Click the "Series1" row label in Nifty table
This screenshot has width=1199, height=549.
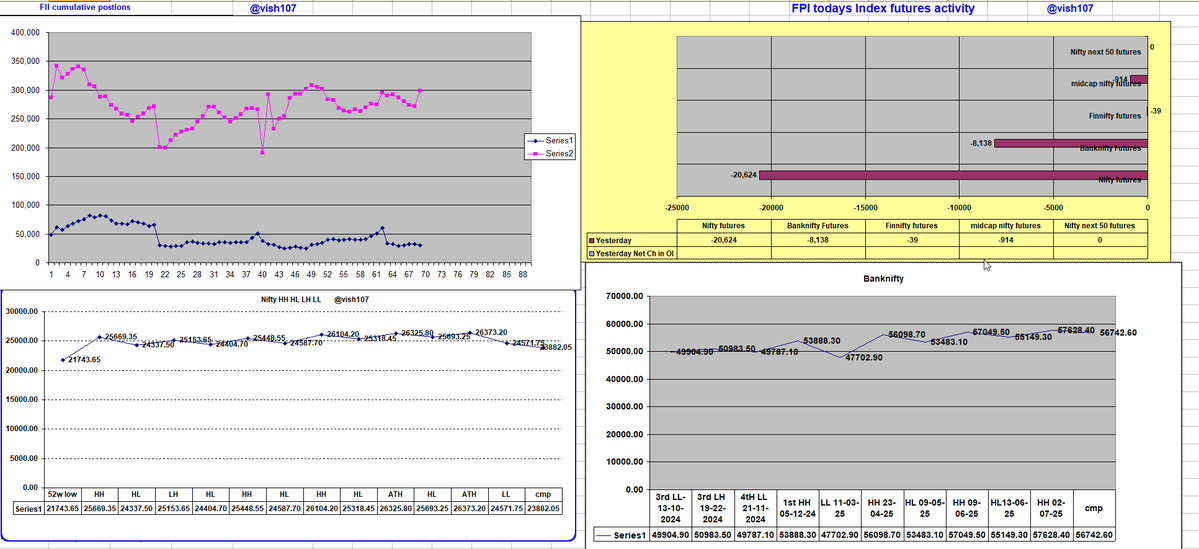coord(29,508)
